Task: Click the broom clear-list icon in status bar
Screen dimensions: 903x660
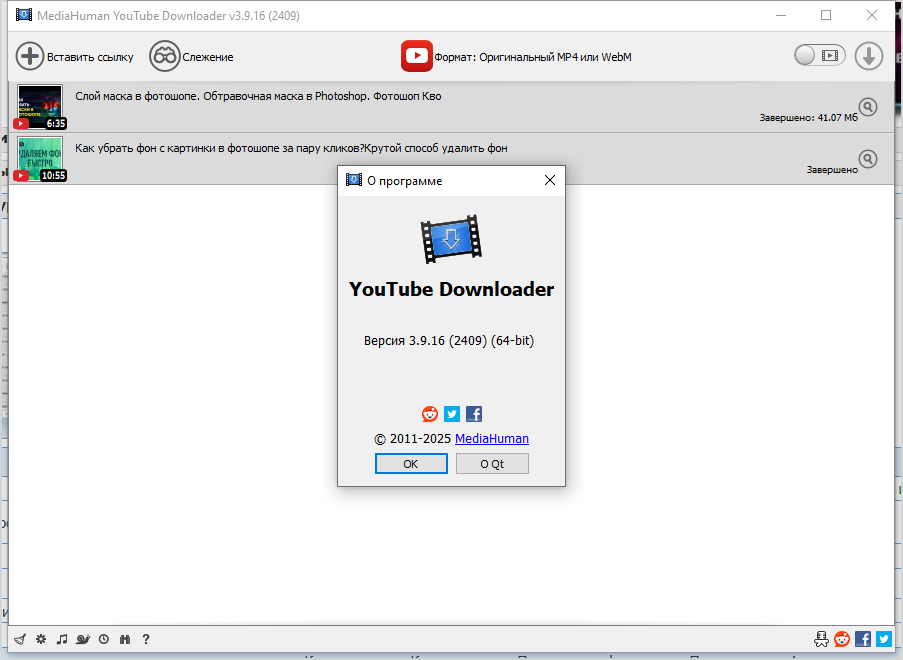Action: pos(19,639)
